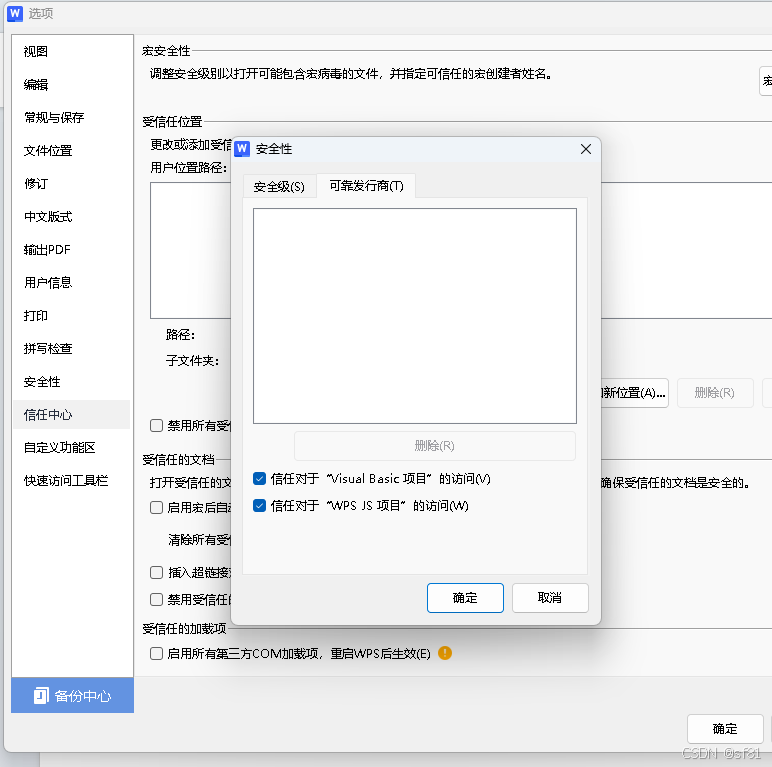Screen dimensions: 772x767
Task: Toggle the 启用宏后自 checkbox
Action: 157,507
